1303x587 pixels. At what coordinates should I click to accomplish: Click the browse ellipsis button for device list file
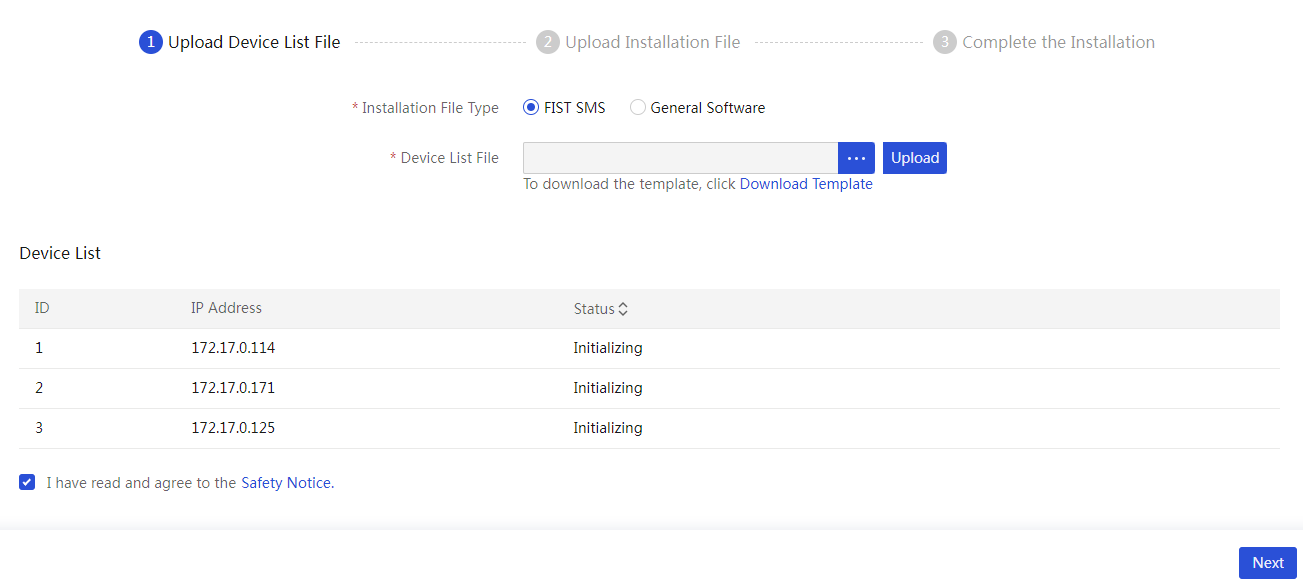click(x=856, y=158)
